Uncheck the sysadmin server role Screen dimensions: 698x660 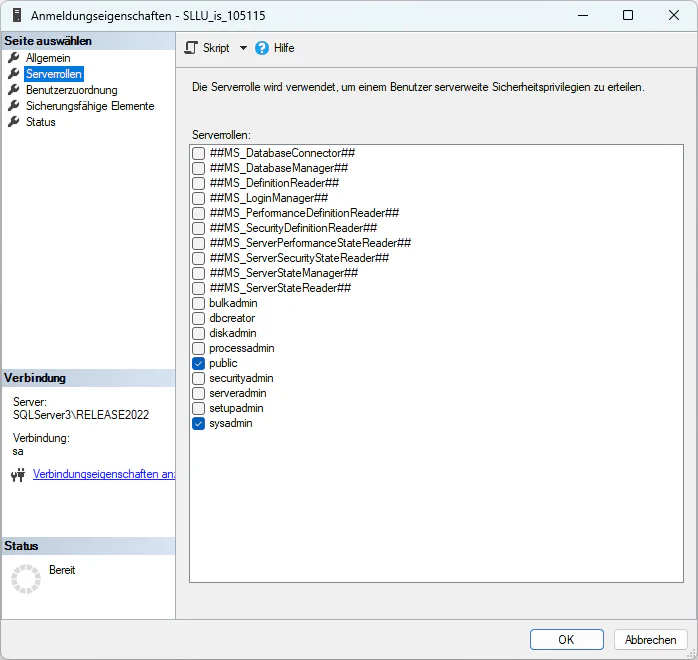199,424
